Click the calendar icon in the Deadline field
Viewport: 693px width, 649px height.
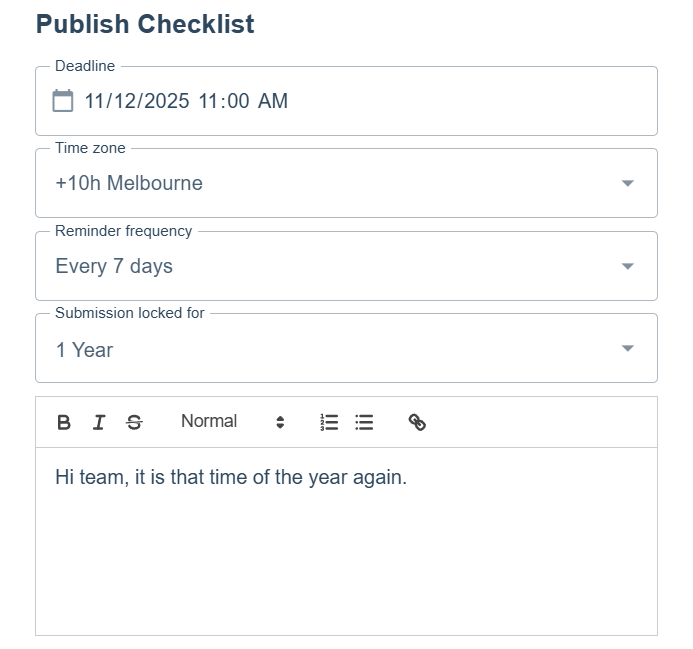coord(63,101)
